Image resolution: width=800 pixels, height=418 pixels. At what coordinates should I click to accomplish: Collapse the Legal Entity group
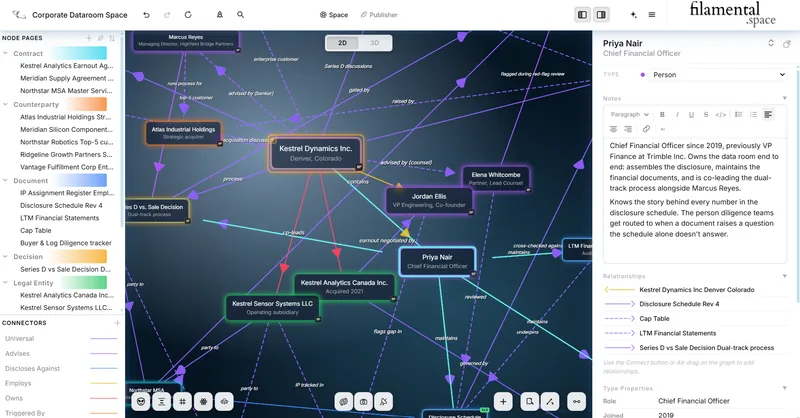[x=5, y=283]
